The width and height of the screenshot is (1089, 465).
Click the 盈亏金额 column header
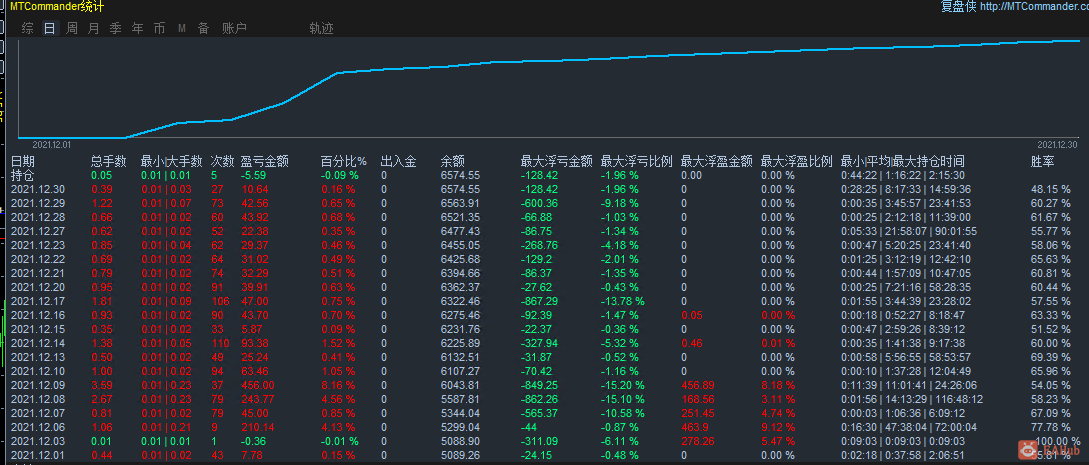pyautogui.click(x=264, y=162)
